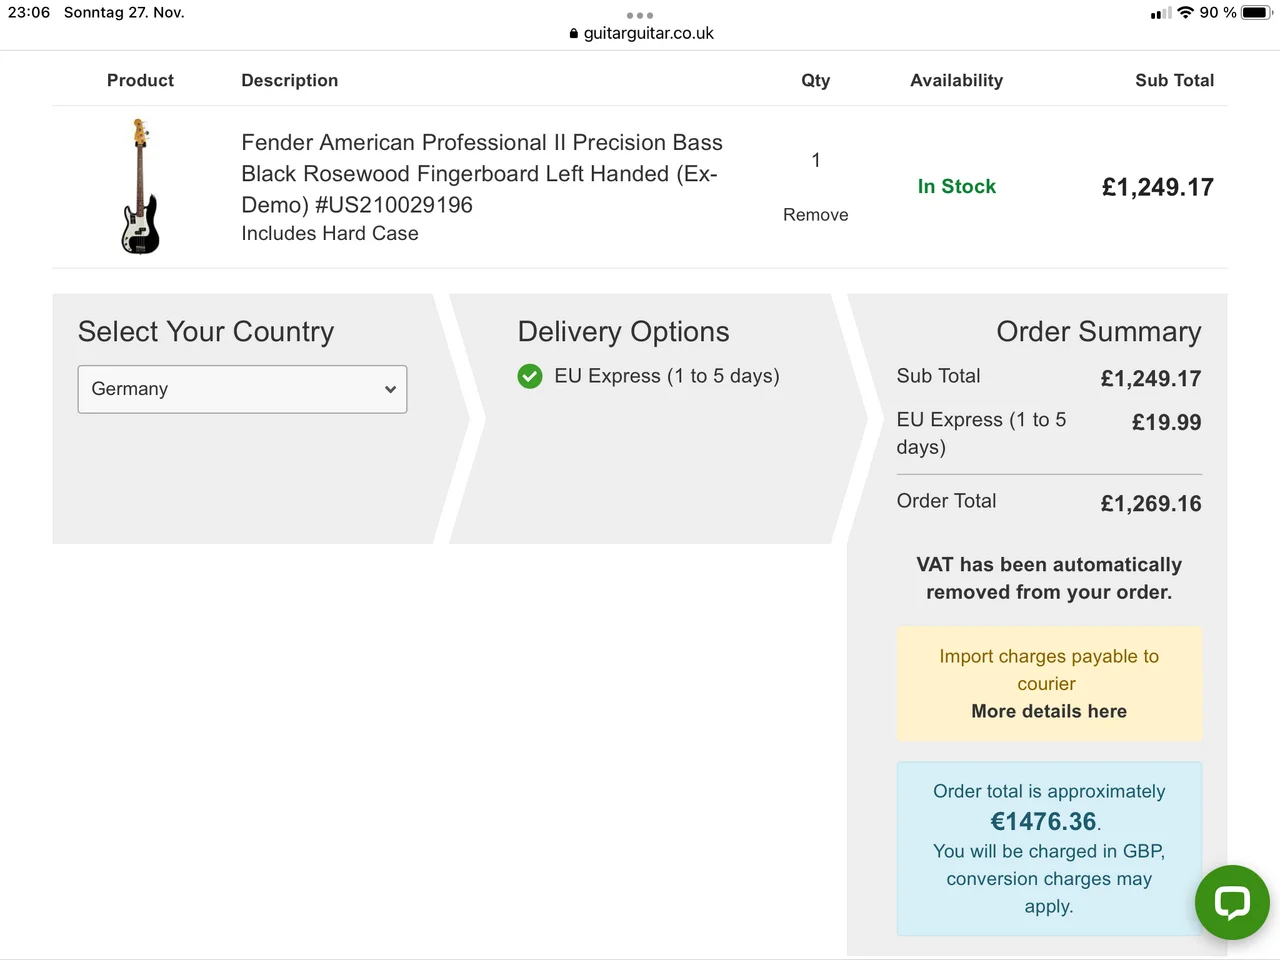The height and width of the screenshot is (960, 1280).
Task: Tap the guitarguitar.co.uk address field
Action: [648, 33]
